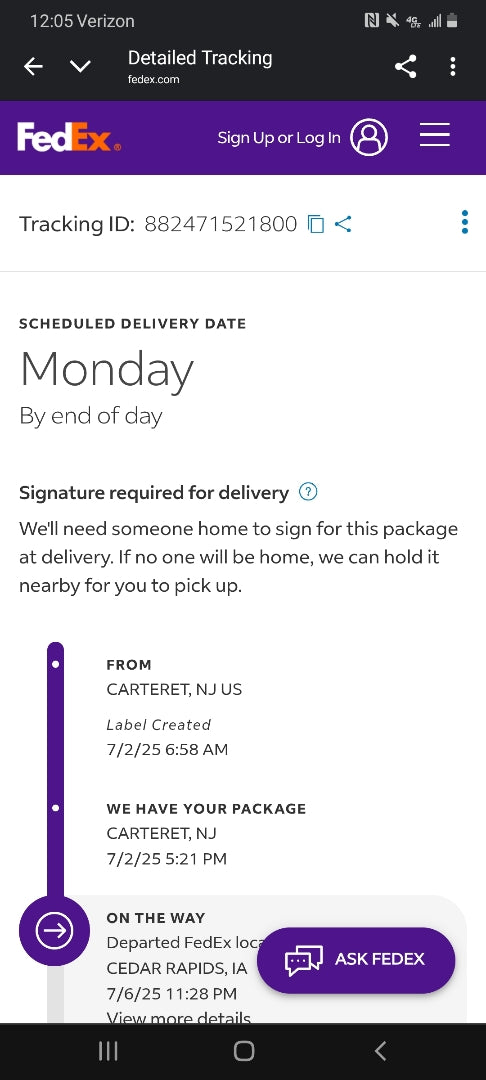Tap the Label Created timeline dot
The height and width of the screenshot is (1080, 486).
[56, 665]
